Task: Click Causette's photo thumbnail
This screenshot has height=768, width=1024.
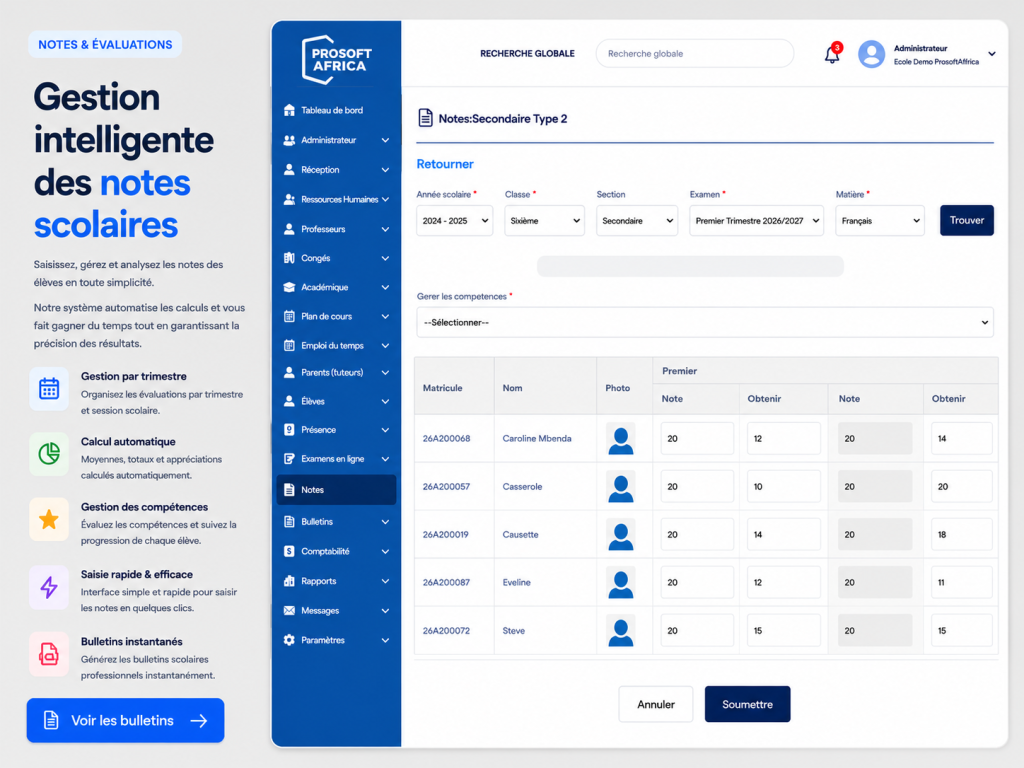Action: point(620,535)
